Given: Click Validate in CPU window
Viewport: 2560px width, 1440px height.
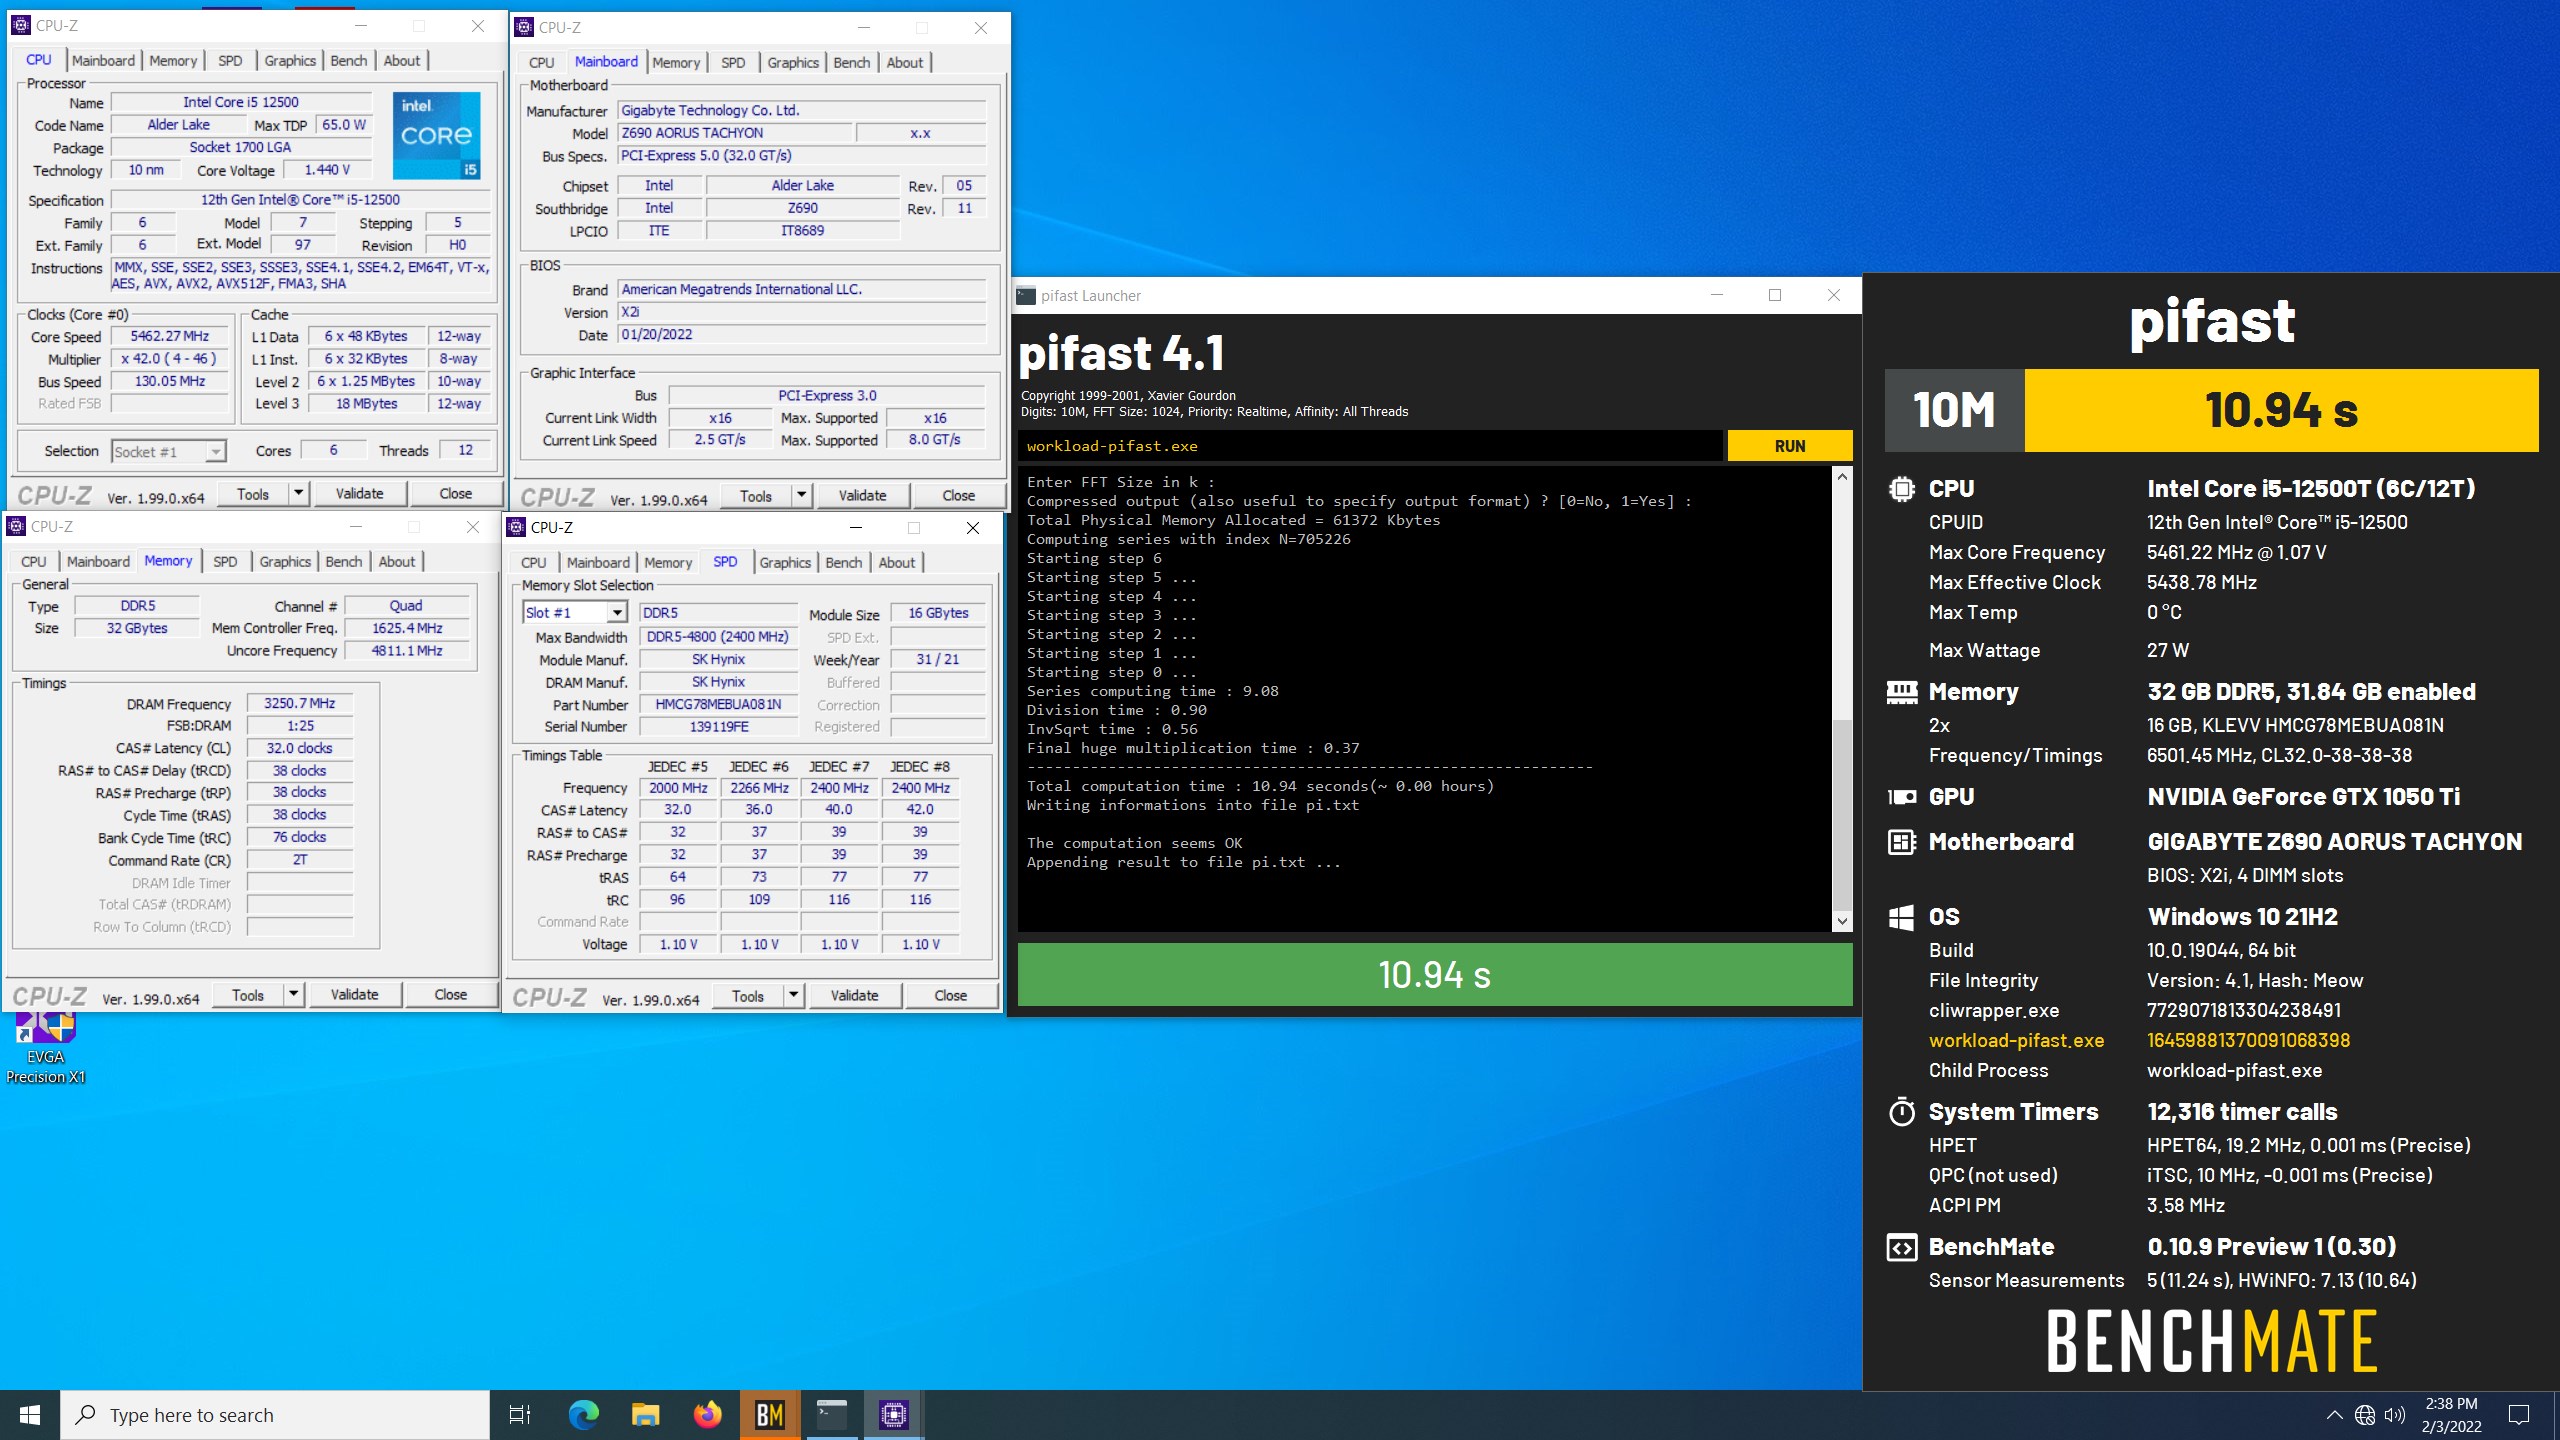Looking at the screenshot, I should click(359, 494).
